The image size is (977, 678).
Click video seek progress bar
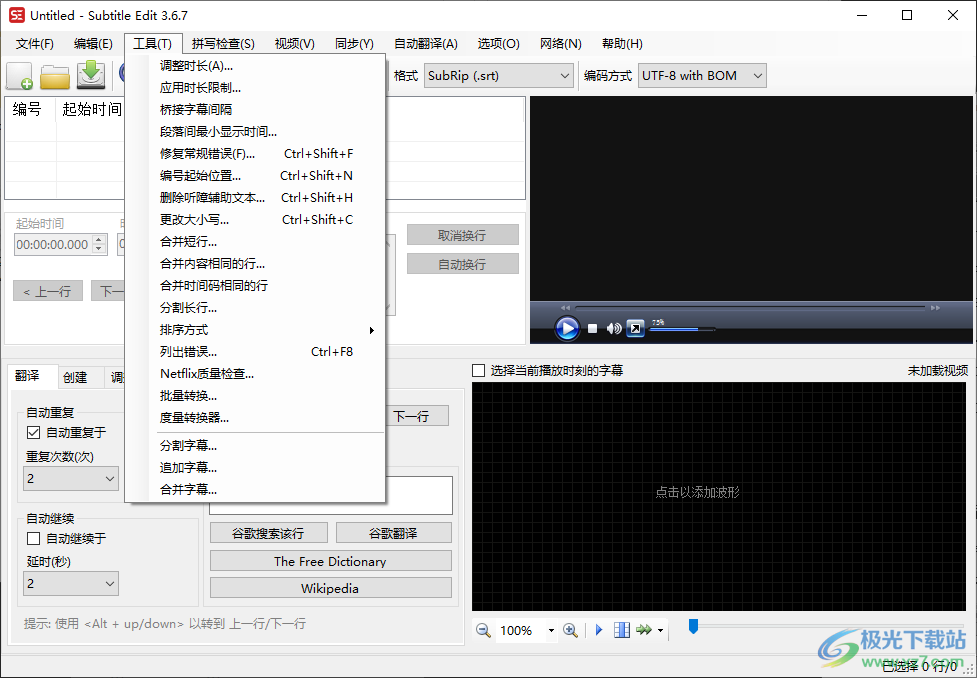750,308
